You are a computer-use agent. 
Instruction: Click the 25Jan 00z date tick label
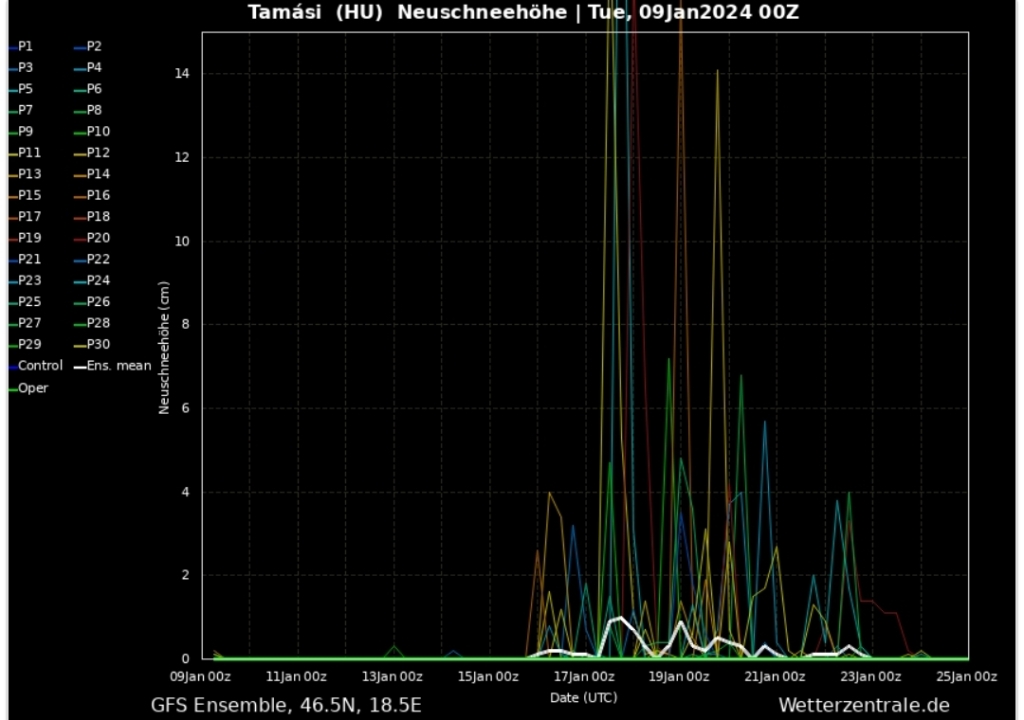967,677
